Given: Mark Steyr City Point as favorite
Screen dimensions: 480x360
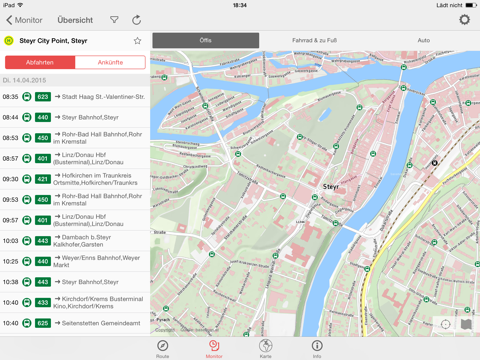Looking at the screenshot, I should coord(137,41).
